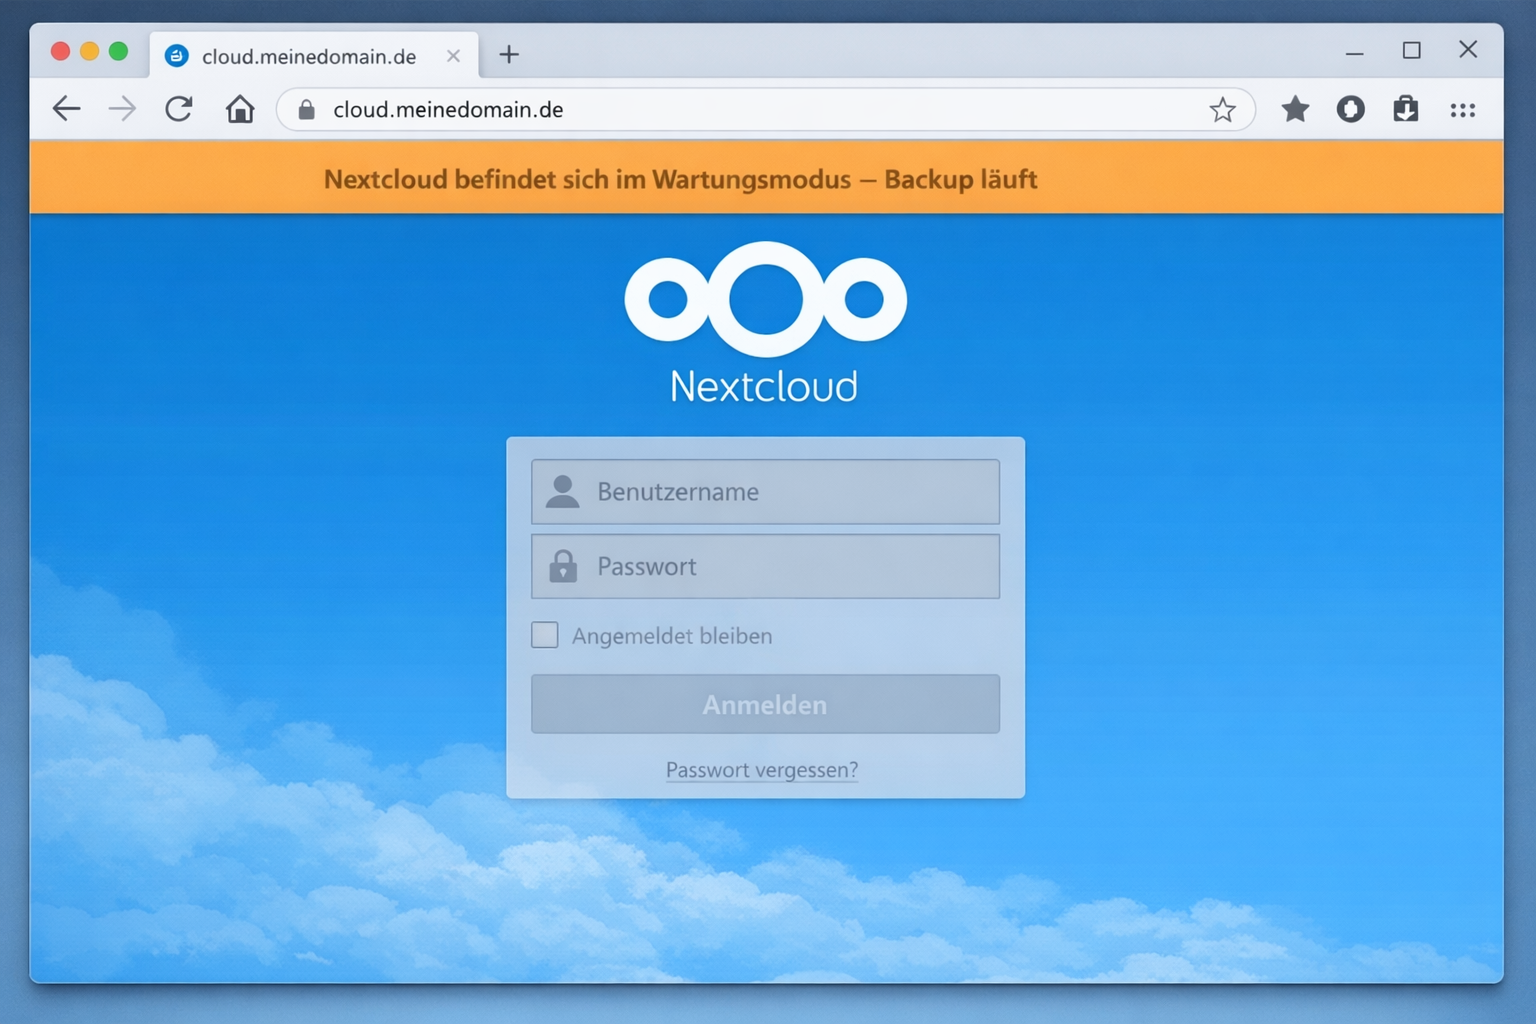Screen dimensions: 1536x1024
Task: Open the Passwort vergessen link
Action: pos(762,770)
